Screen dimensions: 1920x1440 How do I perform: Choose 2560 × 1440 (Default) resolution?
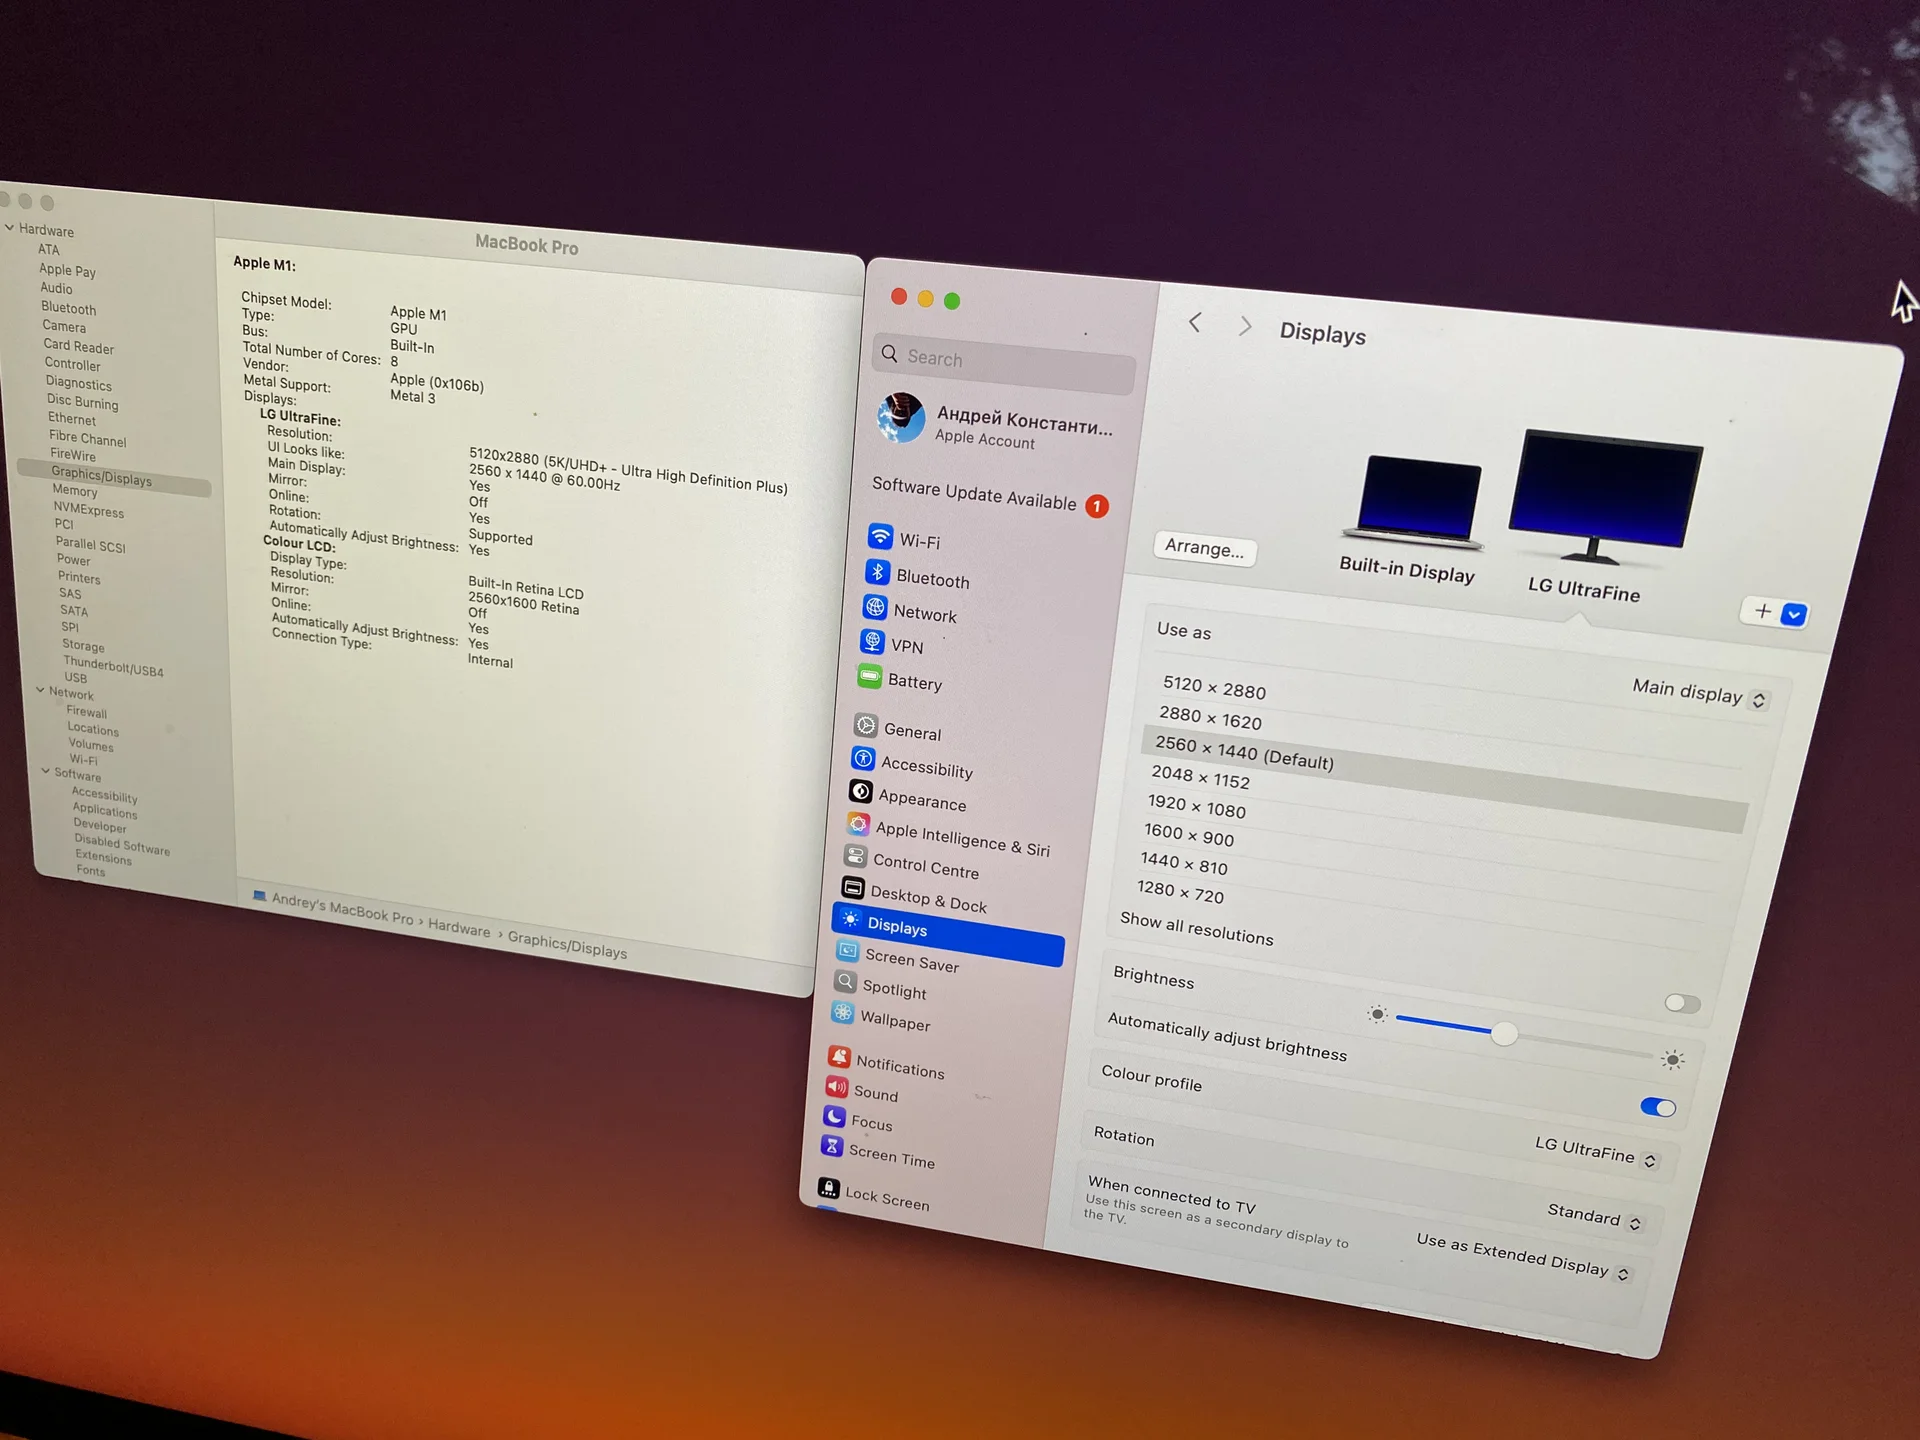tap(1444, 780)
